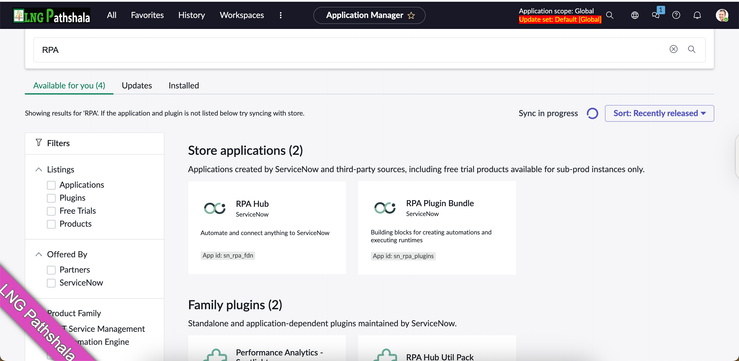Click the Filters funnel icon
739x361 pixels.
[39, 142]
